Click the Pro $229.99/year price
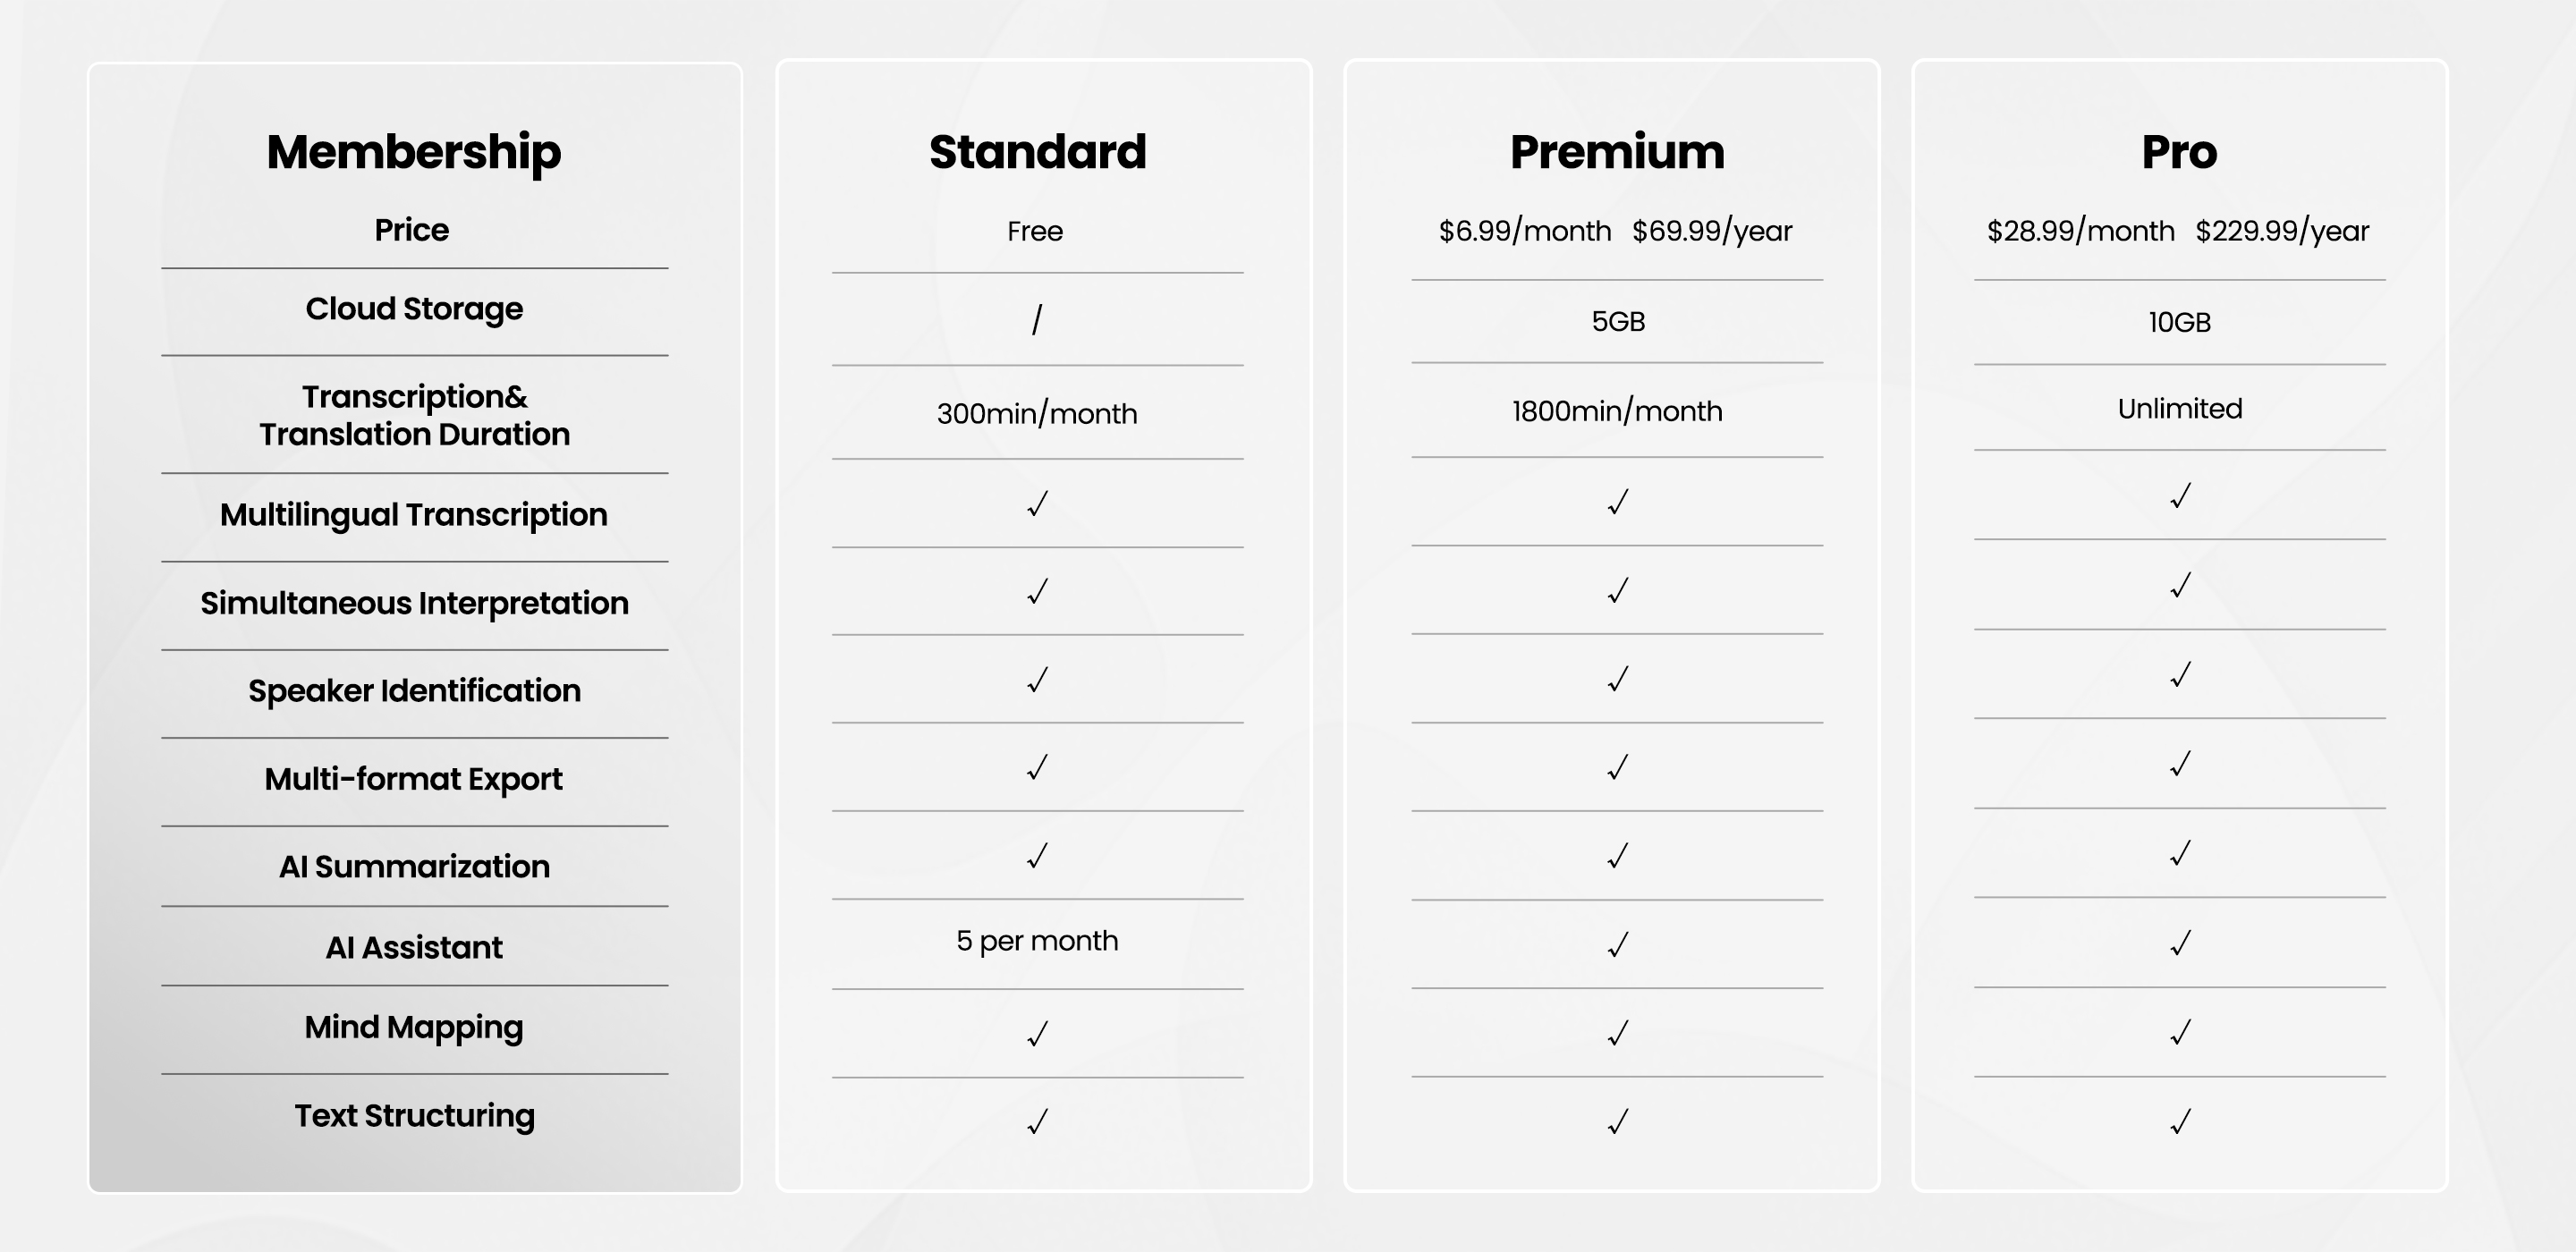The height and width of the screenshot is (1252, 2576). pos(2282,231)
